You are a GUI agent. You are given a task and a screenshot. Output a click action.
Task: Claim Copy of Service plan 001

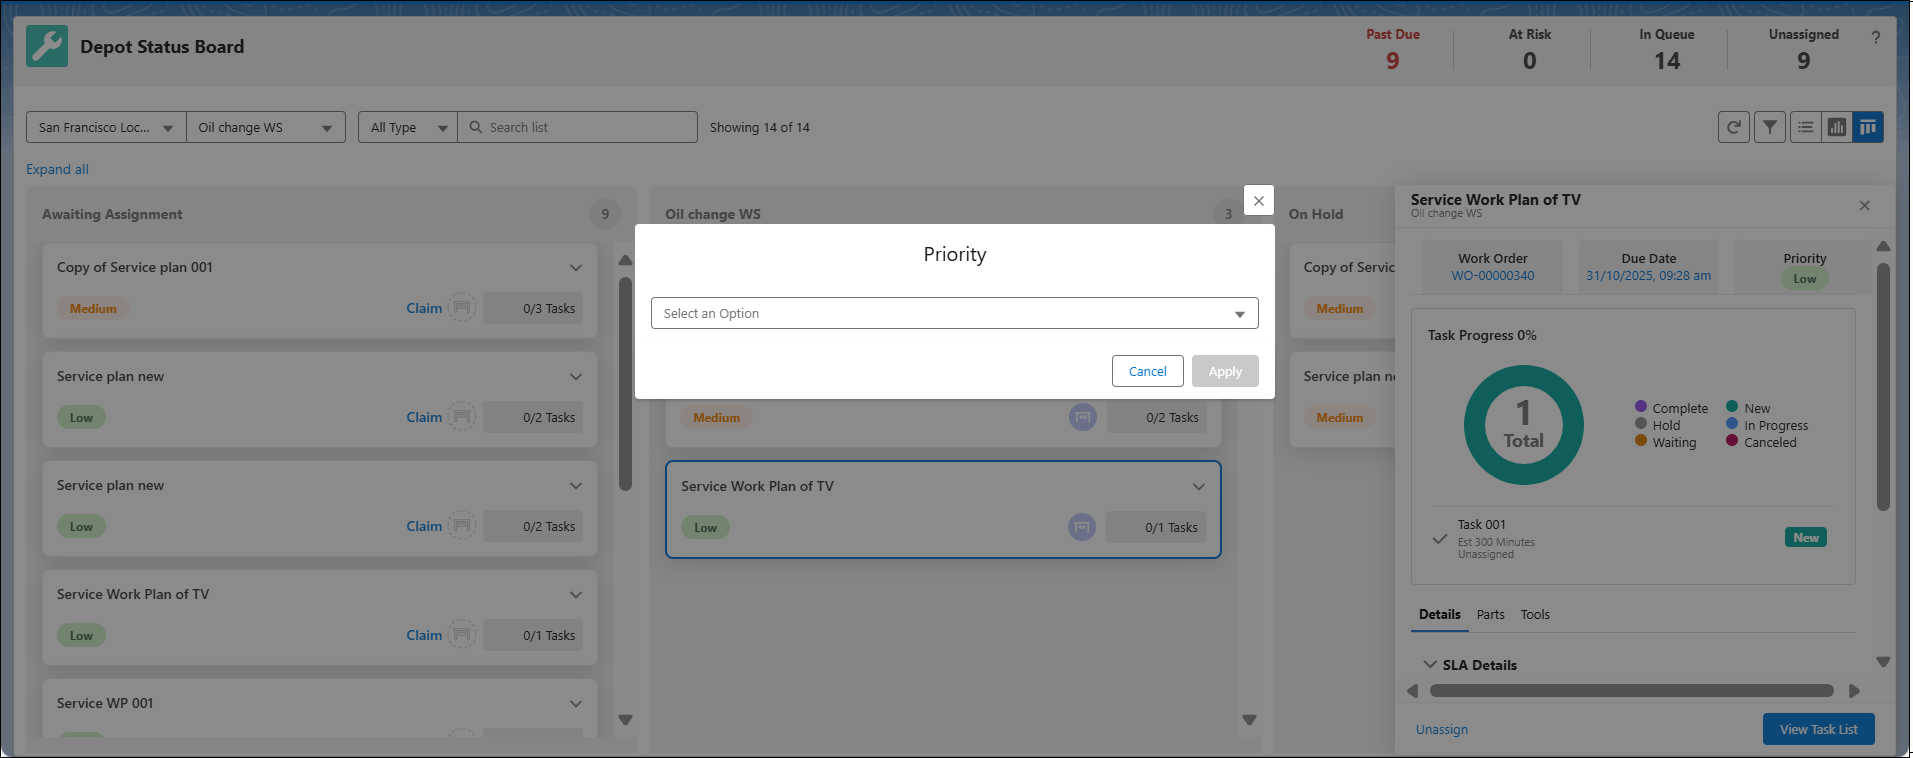424,308
